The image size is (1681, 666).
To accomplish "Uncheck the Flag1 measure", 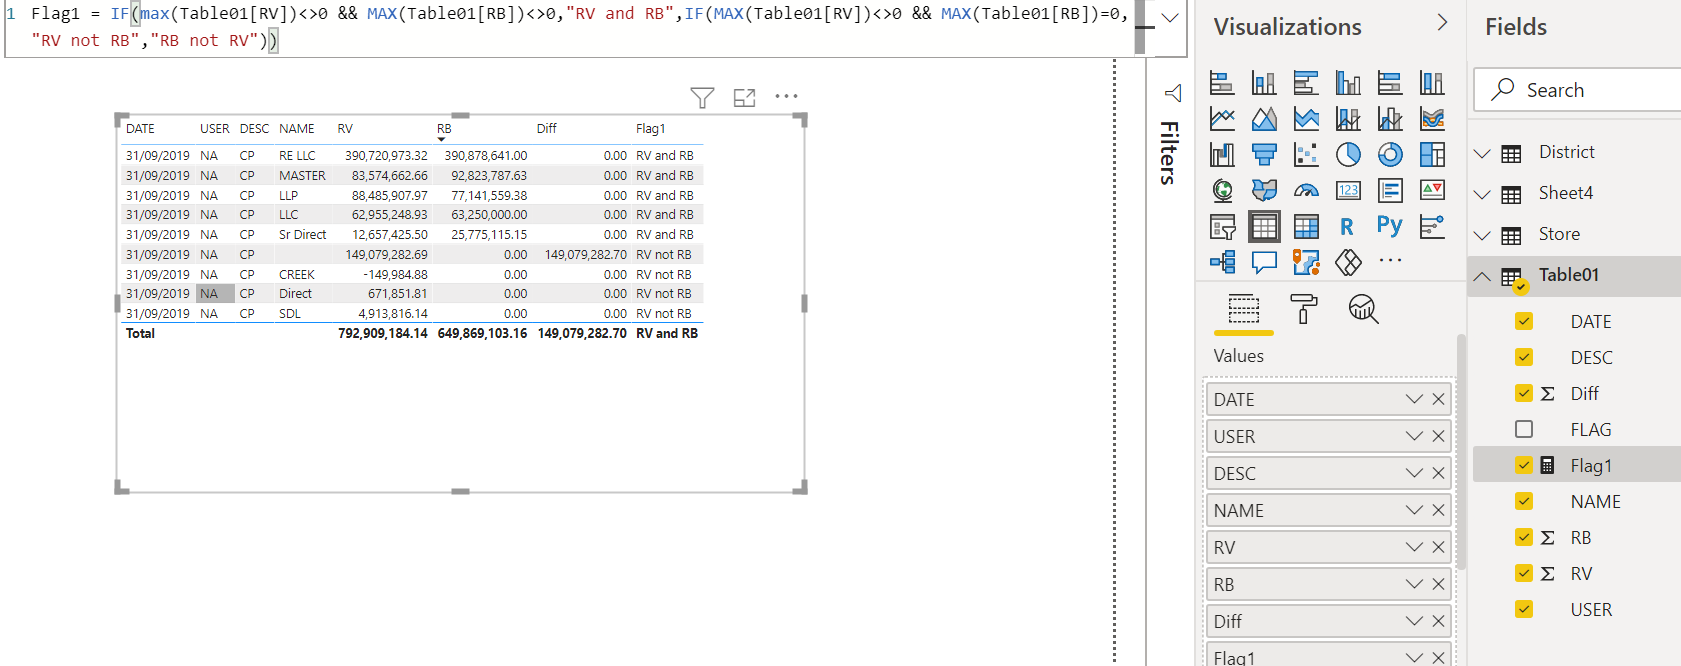I will pyautogui.click(x=1524, y=465).
